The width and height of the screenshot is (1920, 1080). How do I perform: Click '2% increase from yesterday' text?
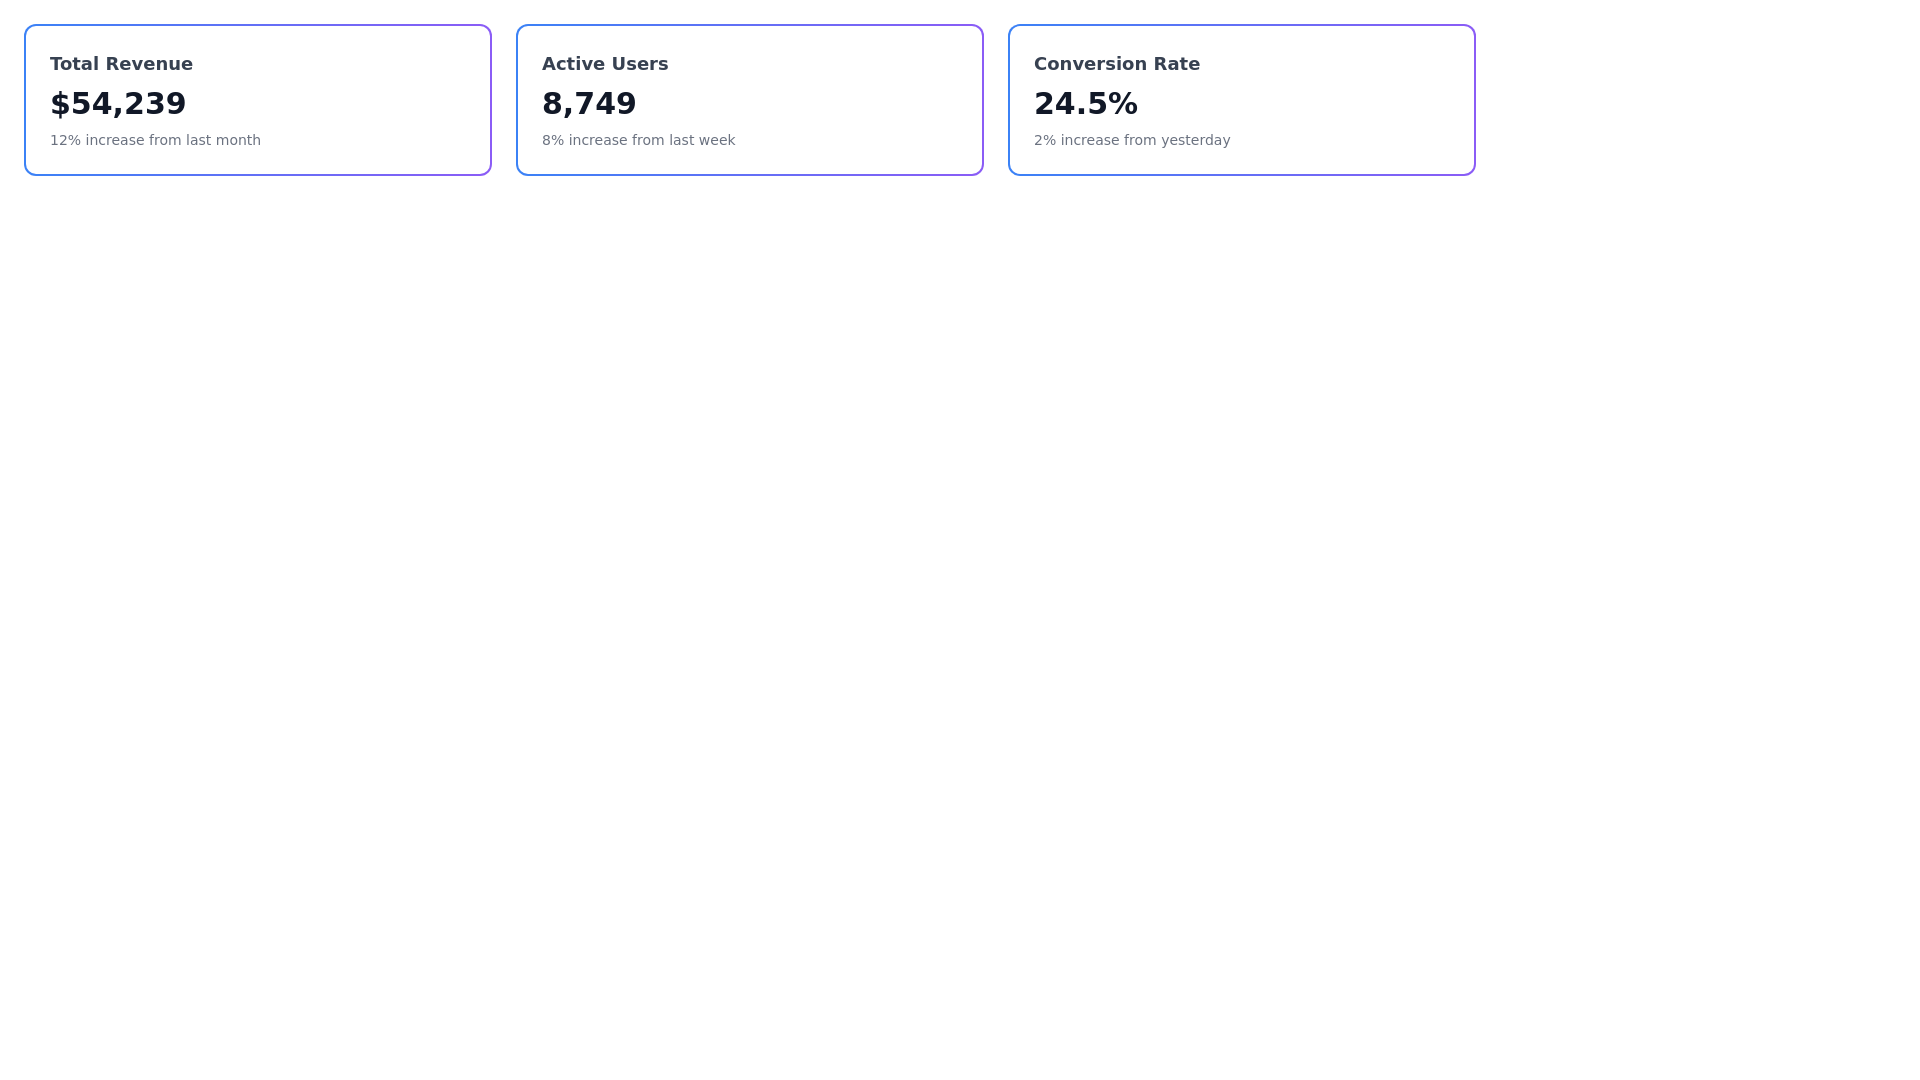point(1132,140)
